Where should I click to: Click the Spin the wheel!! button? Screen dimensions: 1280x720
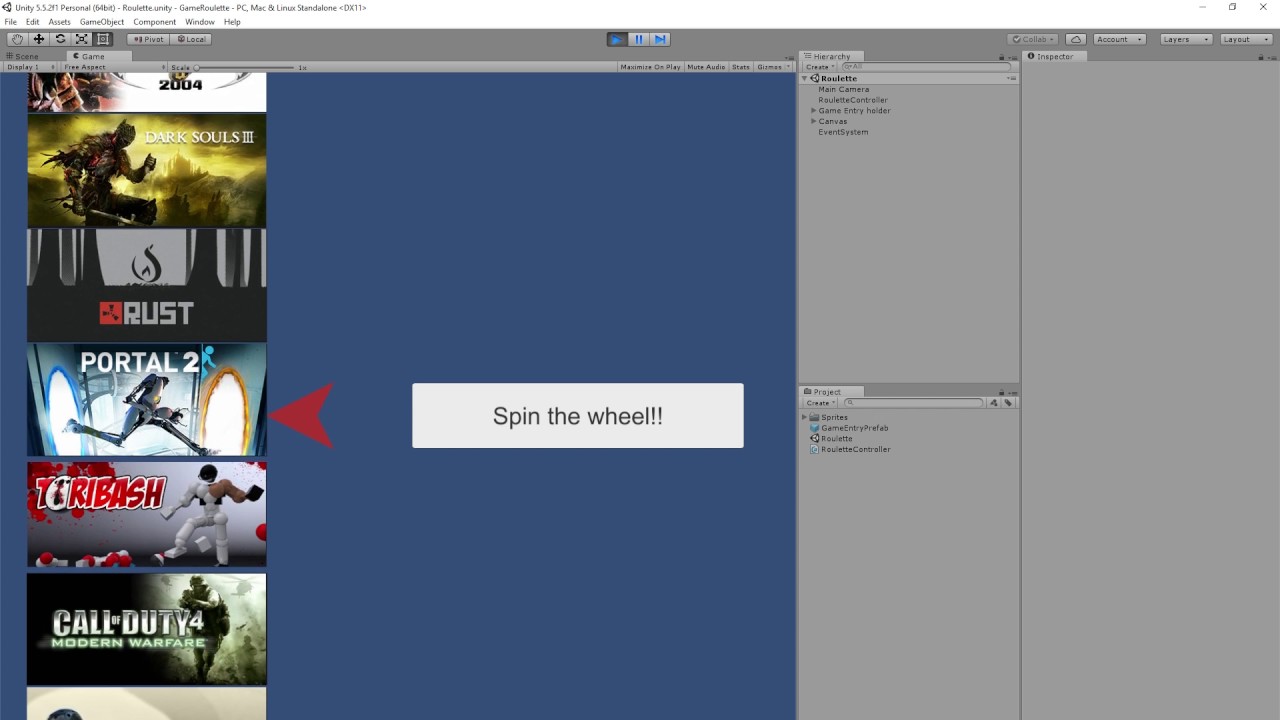pos(578,416)
